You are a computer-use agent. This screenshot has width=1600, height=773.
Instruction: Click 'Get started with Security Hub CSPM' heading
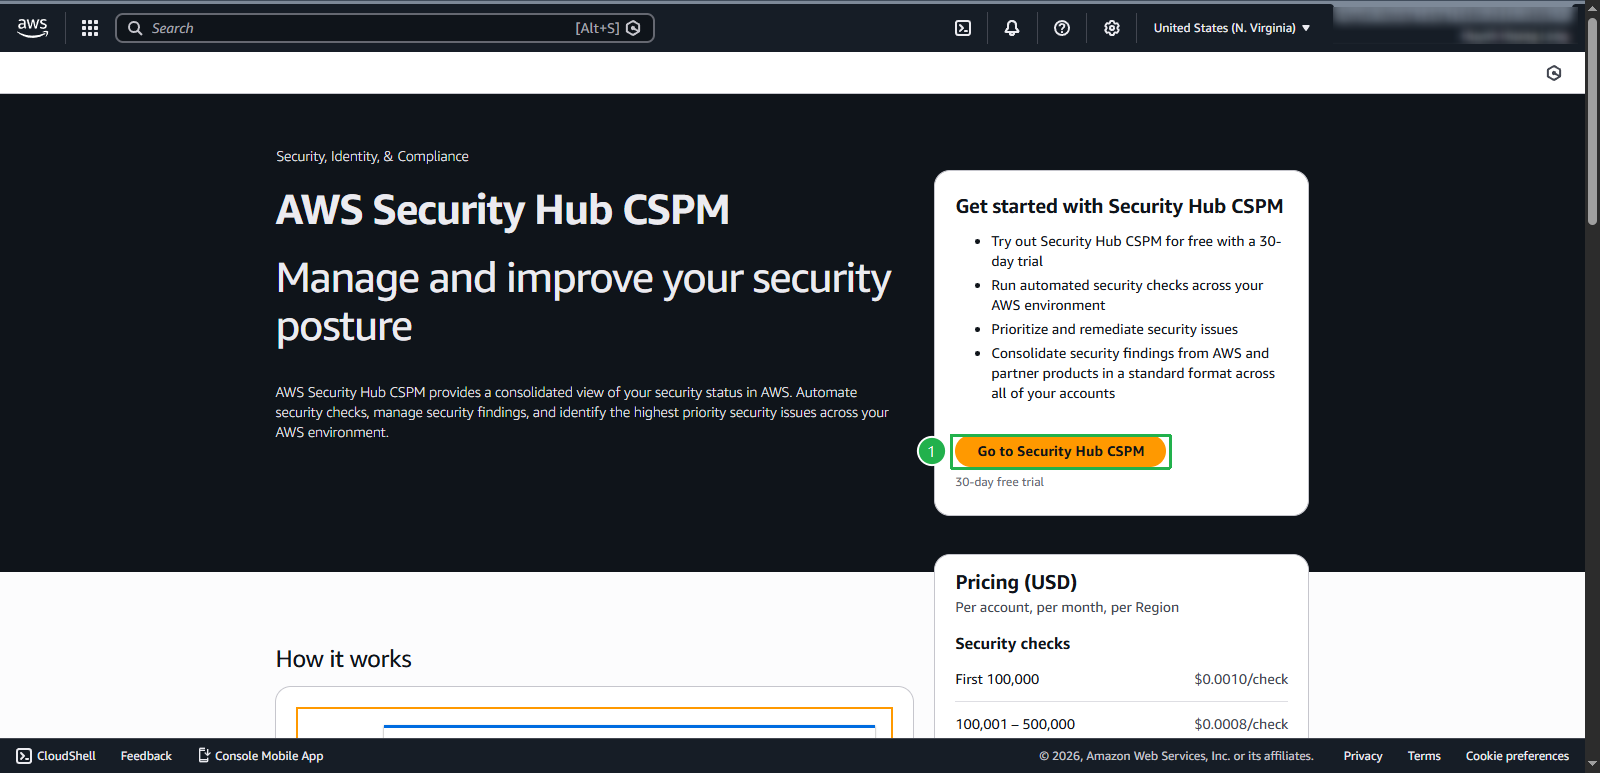click(x=1119, y=206)
